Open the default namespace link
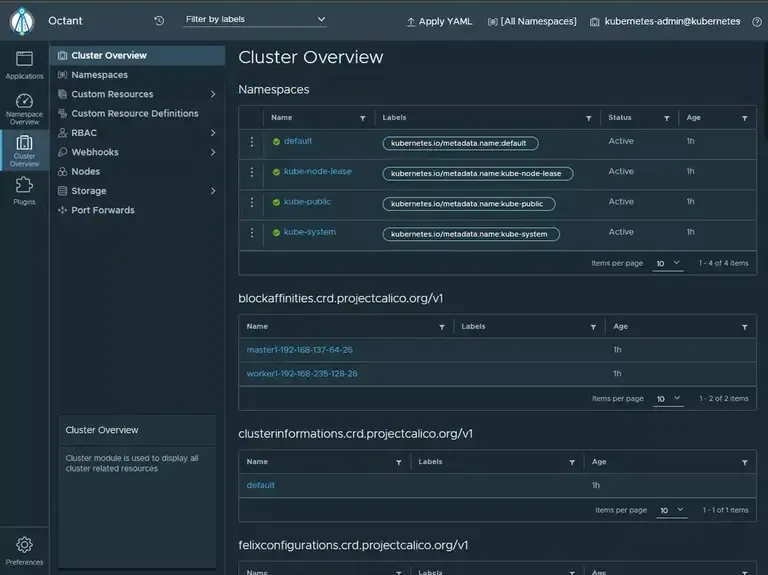Screen dimensions: 768x575 pyautogui.click(x=298, y=141)
